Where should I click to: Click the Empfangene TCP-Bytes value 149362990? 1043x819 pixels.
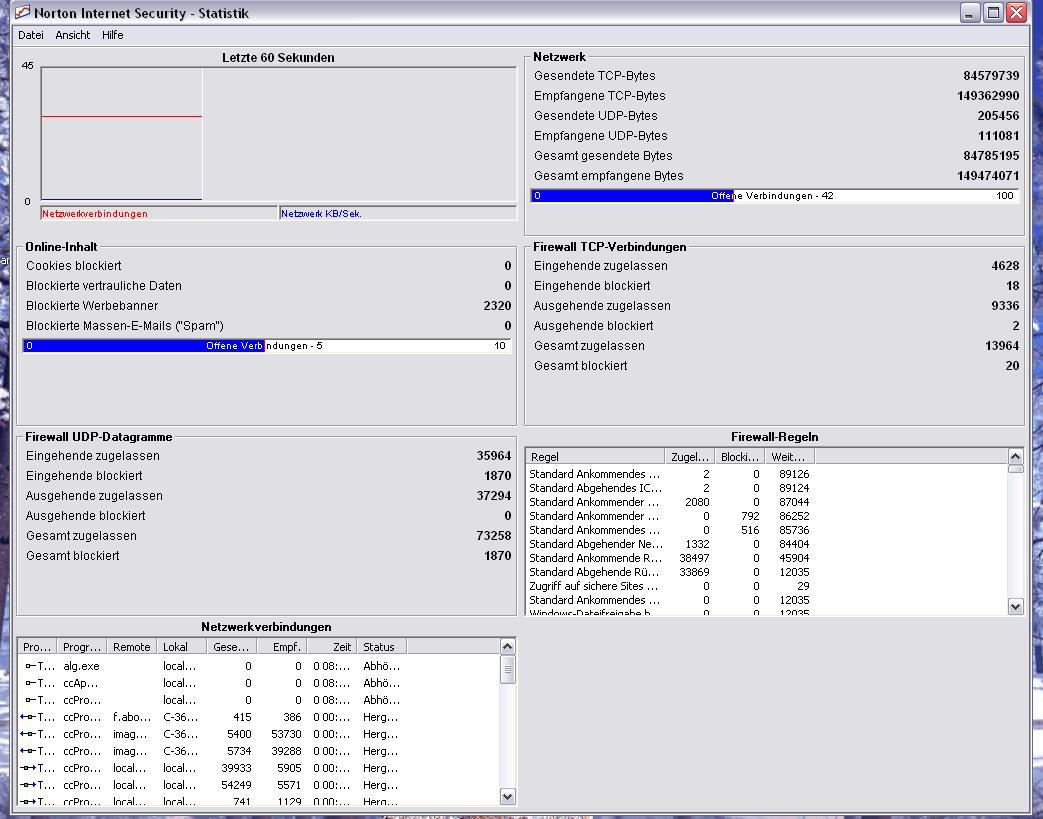click(988, 96)
